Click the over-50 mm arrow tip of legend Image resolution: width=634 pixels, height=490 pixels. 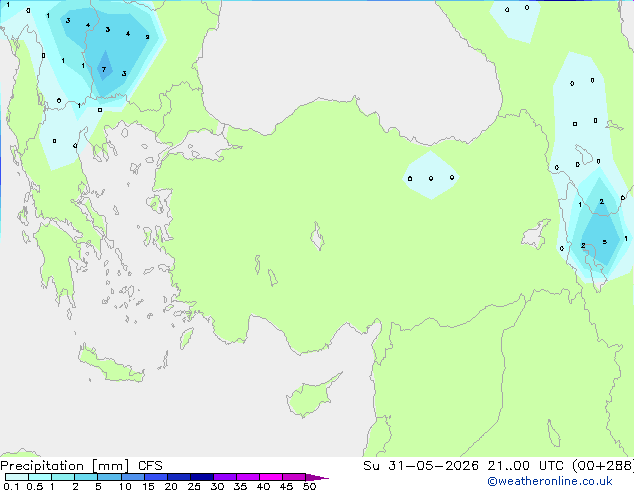pos(317,477)
